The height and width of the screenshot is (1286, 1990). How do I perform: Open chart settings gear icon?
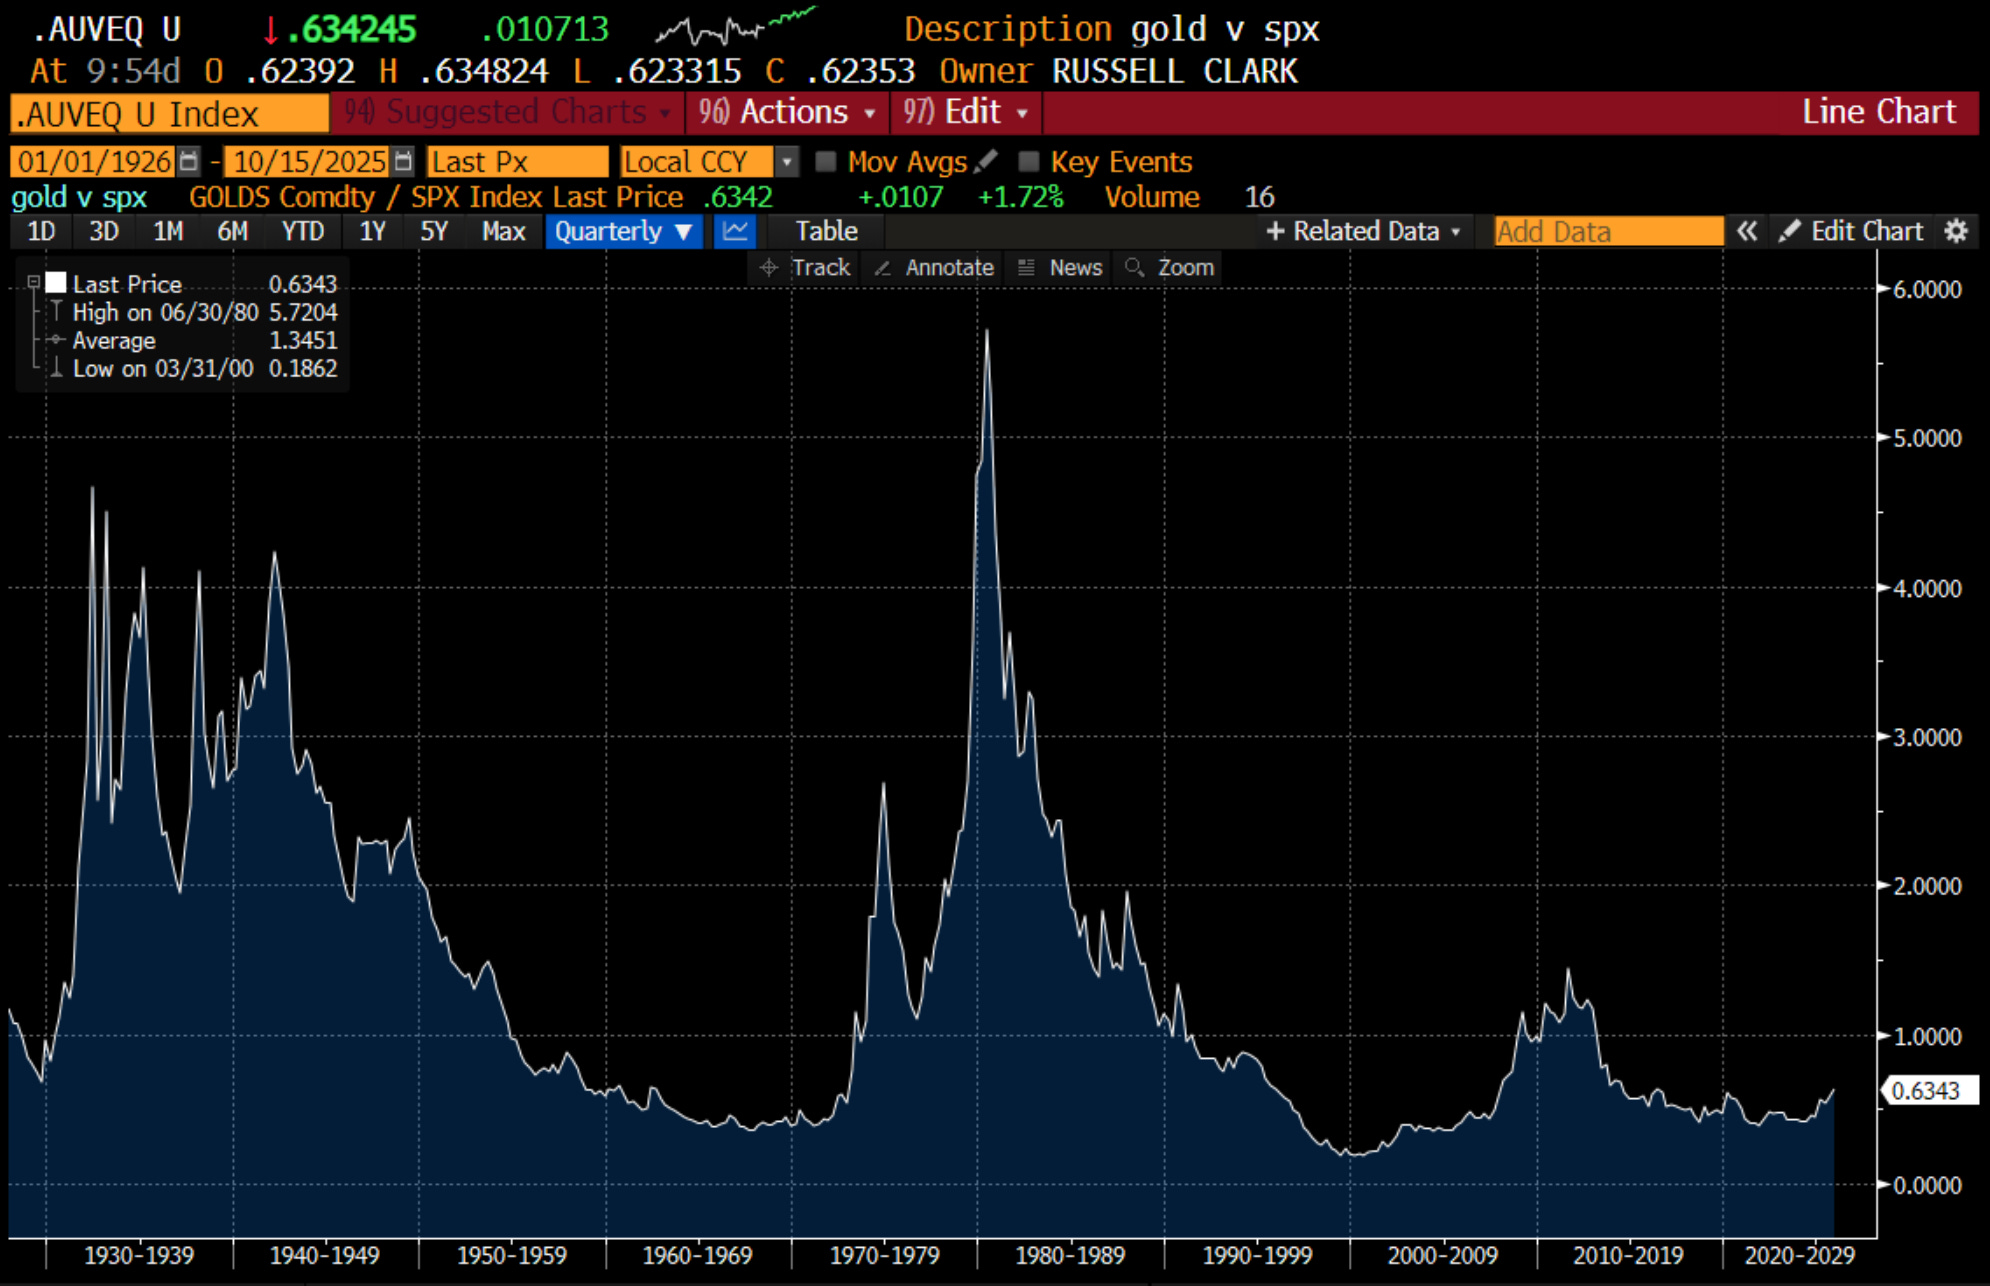coord(1956,232)
